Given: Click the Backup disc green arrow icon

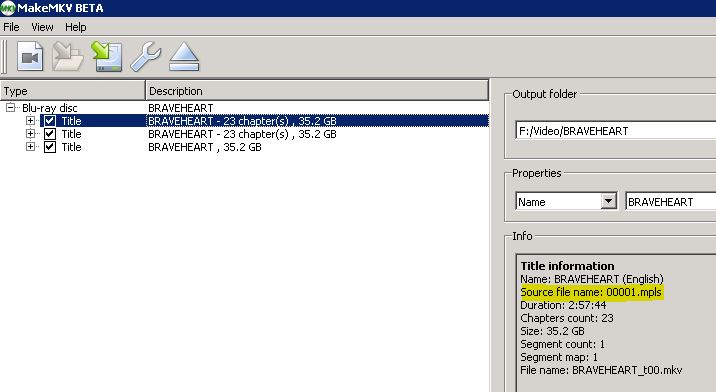Looking at the screenshot, I should (107, 57).
